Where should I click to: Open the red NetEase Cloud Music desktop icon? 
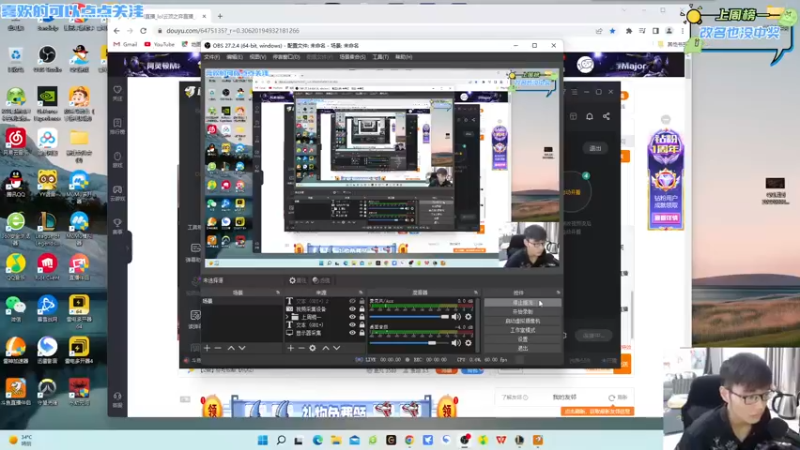(16, 142)
